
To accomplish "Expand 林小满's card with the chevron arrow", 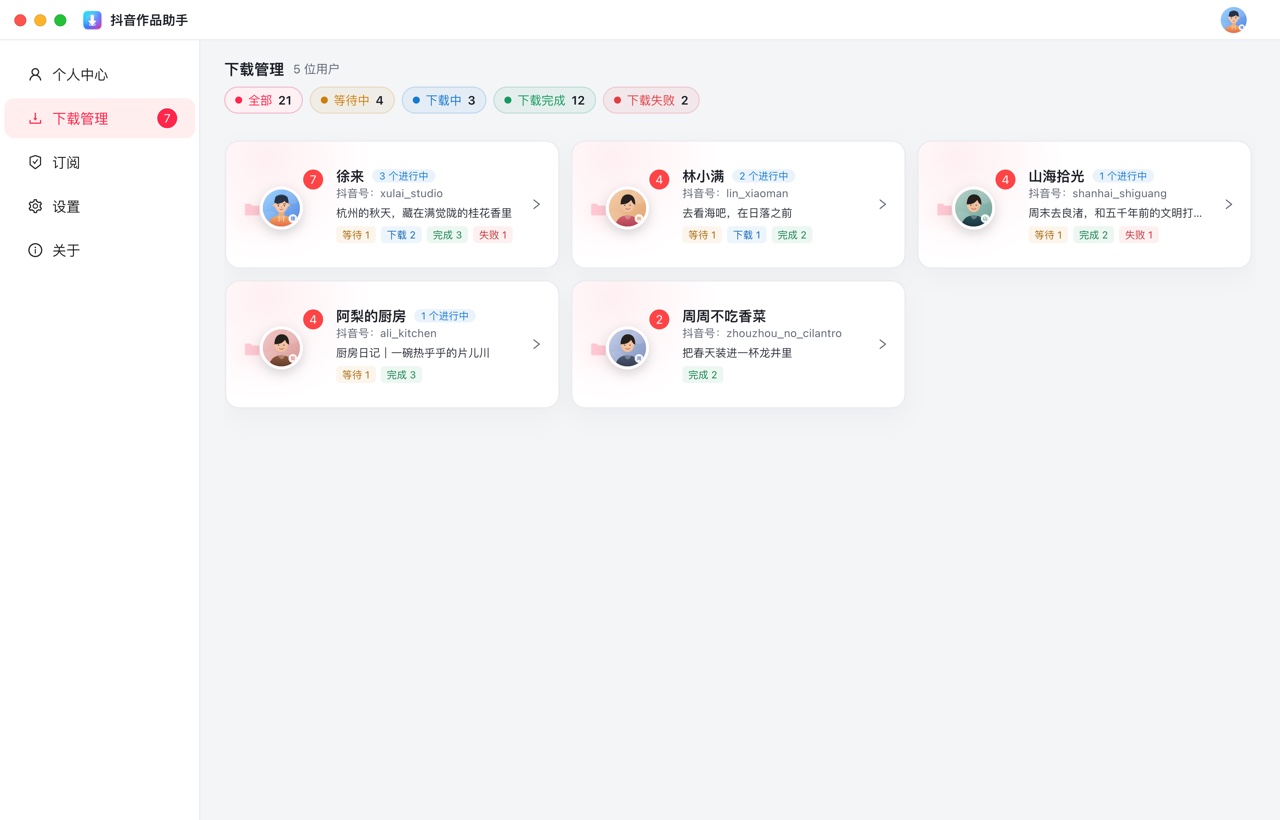I will coord(883,204).
